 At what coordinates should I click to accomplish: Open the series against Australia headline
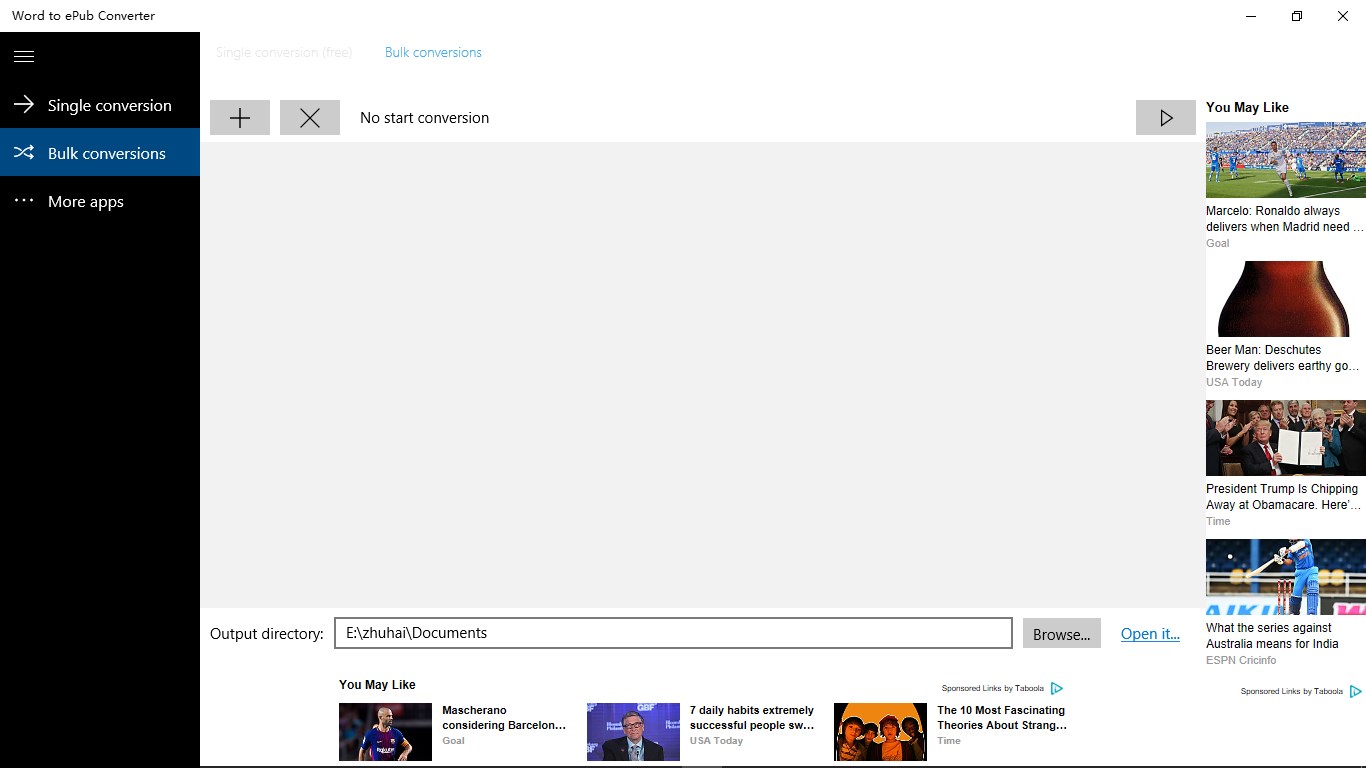click(1272, 636)
